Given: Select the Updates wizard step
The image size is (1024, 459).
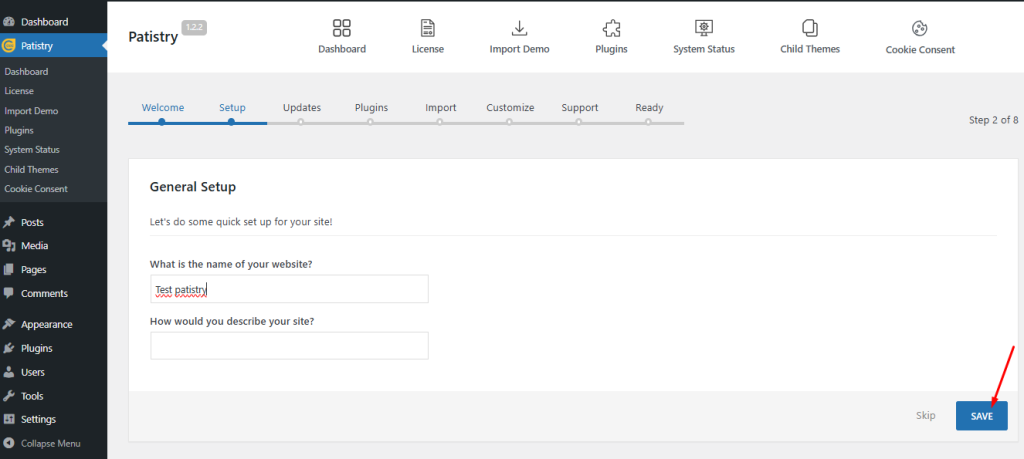Looking at the screenshot, I should coord(302,108).
